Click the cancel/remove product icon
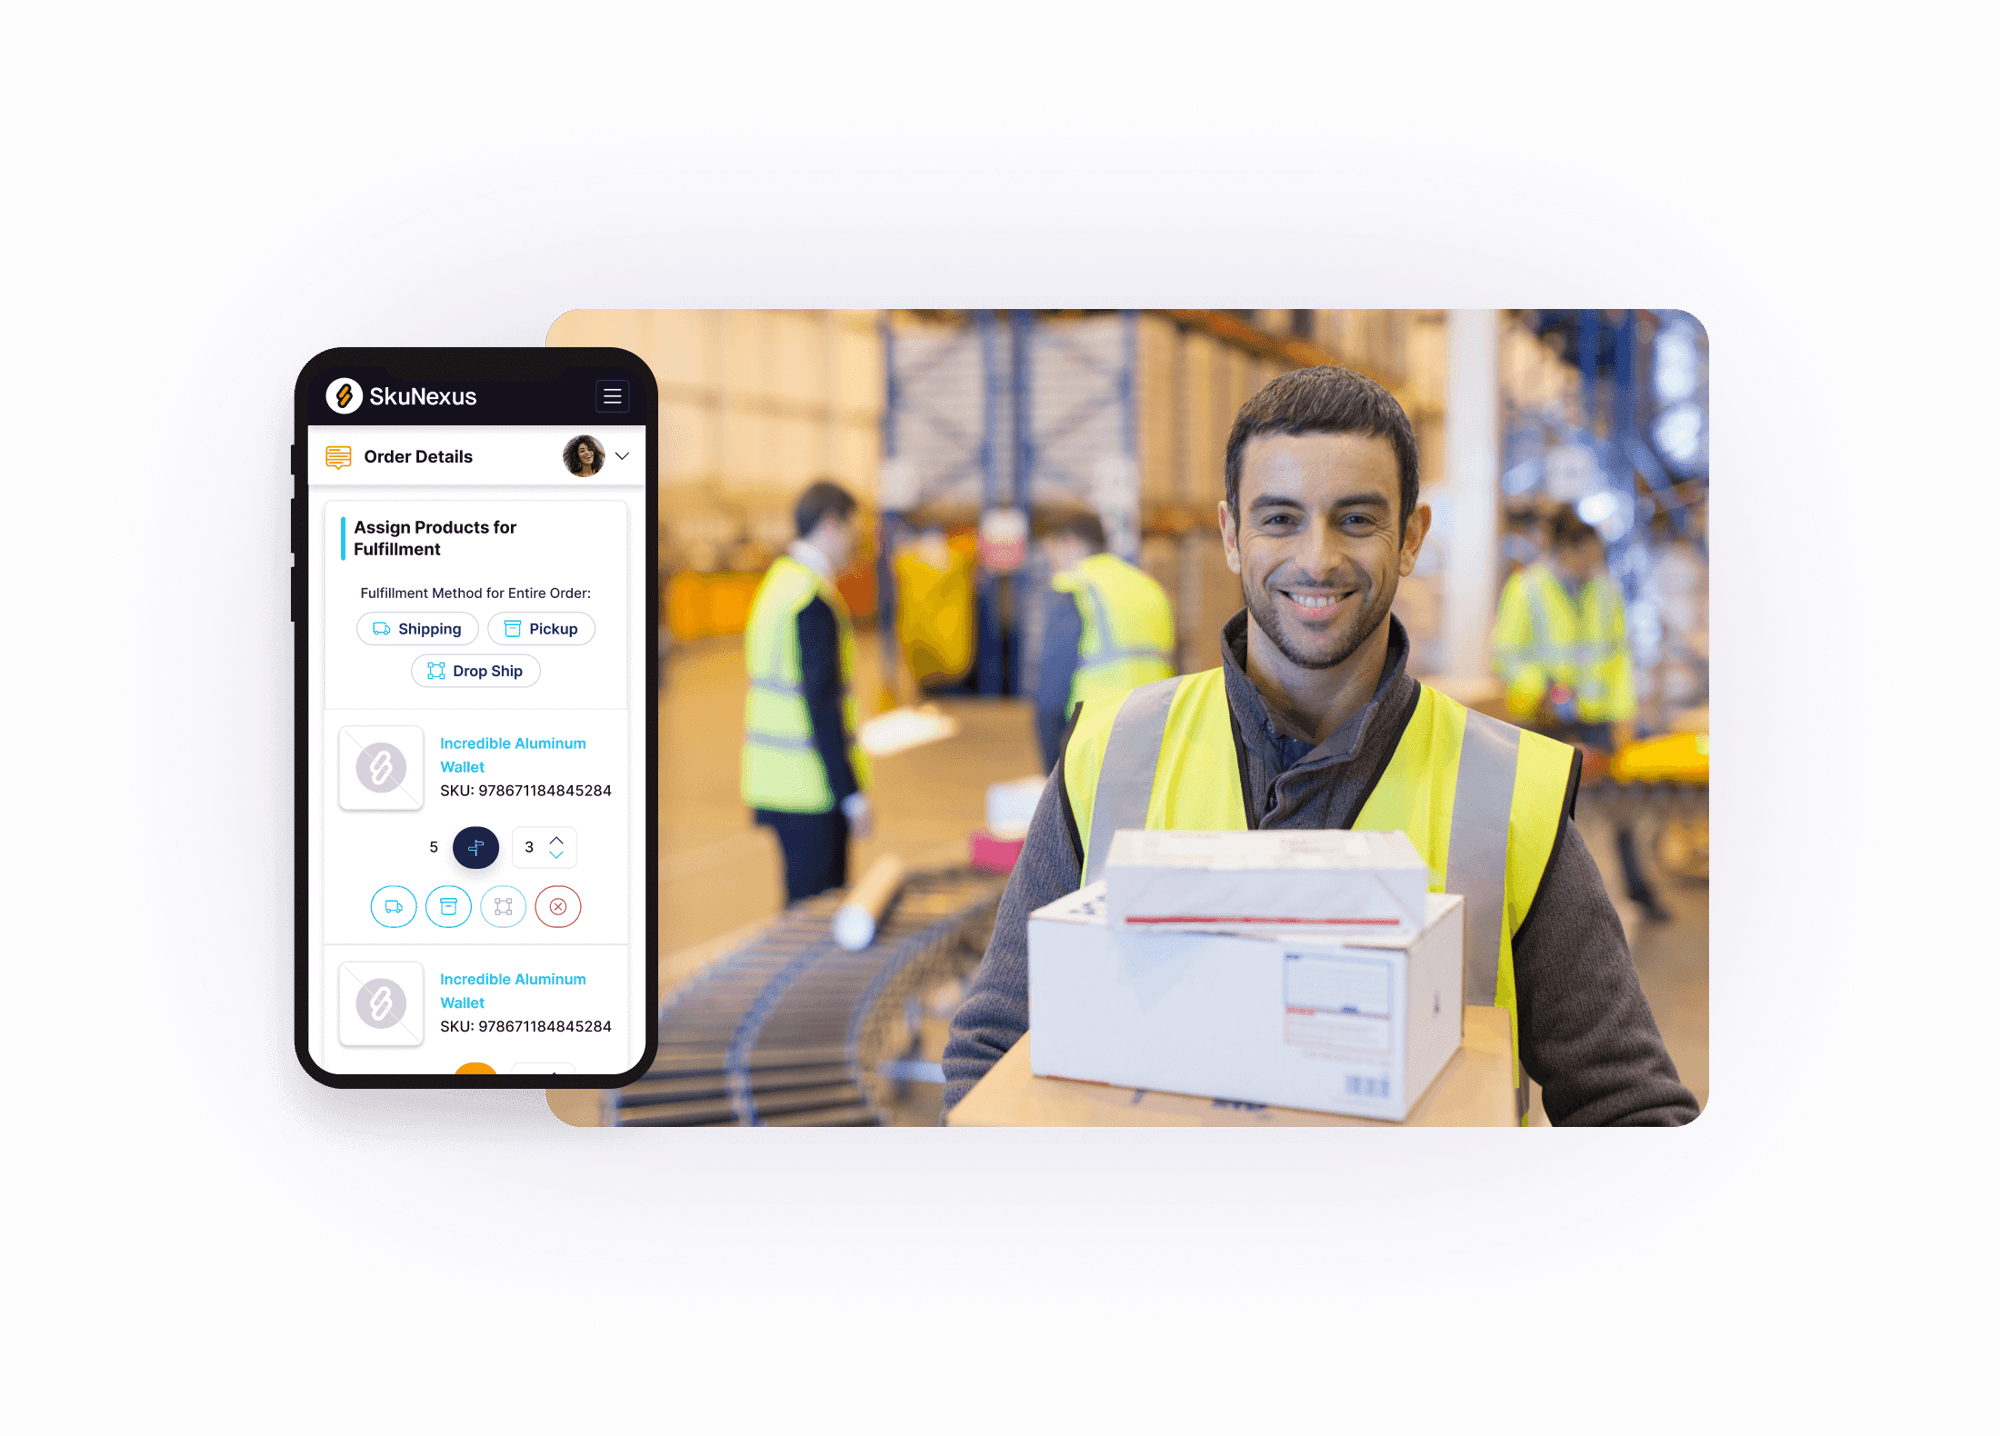Viewport: 2000px width, 1436px height. (x=557, y=905)
